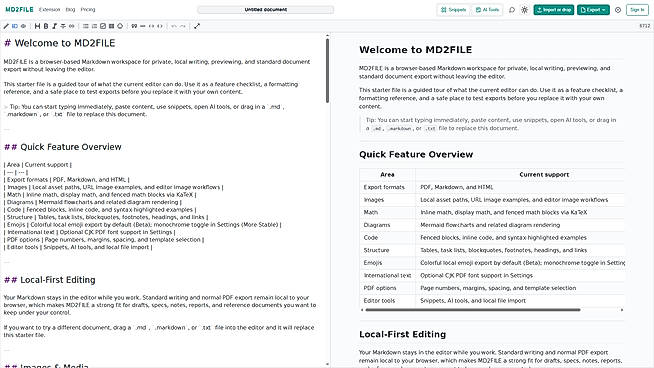Insert a heading with the H tool

[x=37, y=26]
